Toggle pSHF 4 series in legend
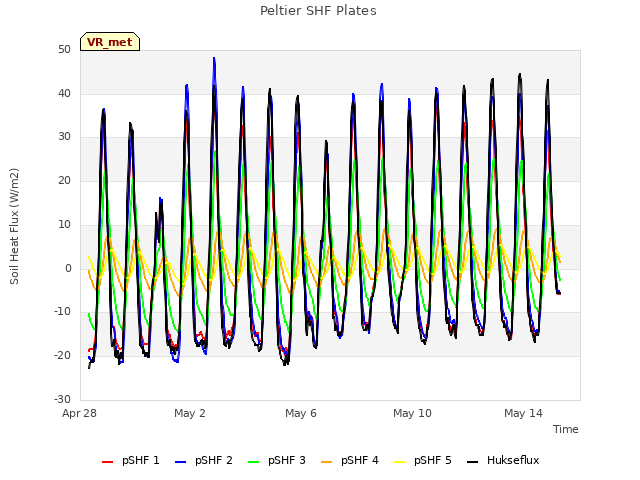Image resolution: width=640 pixels, height=480 pixels. pyautogui.click(x=350, y=460)
